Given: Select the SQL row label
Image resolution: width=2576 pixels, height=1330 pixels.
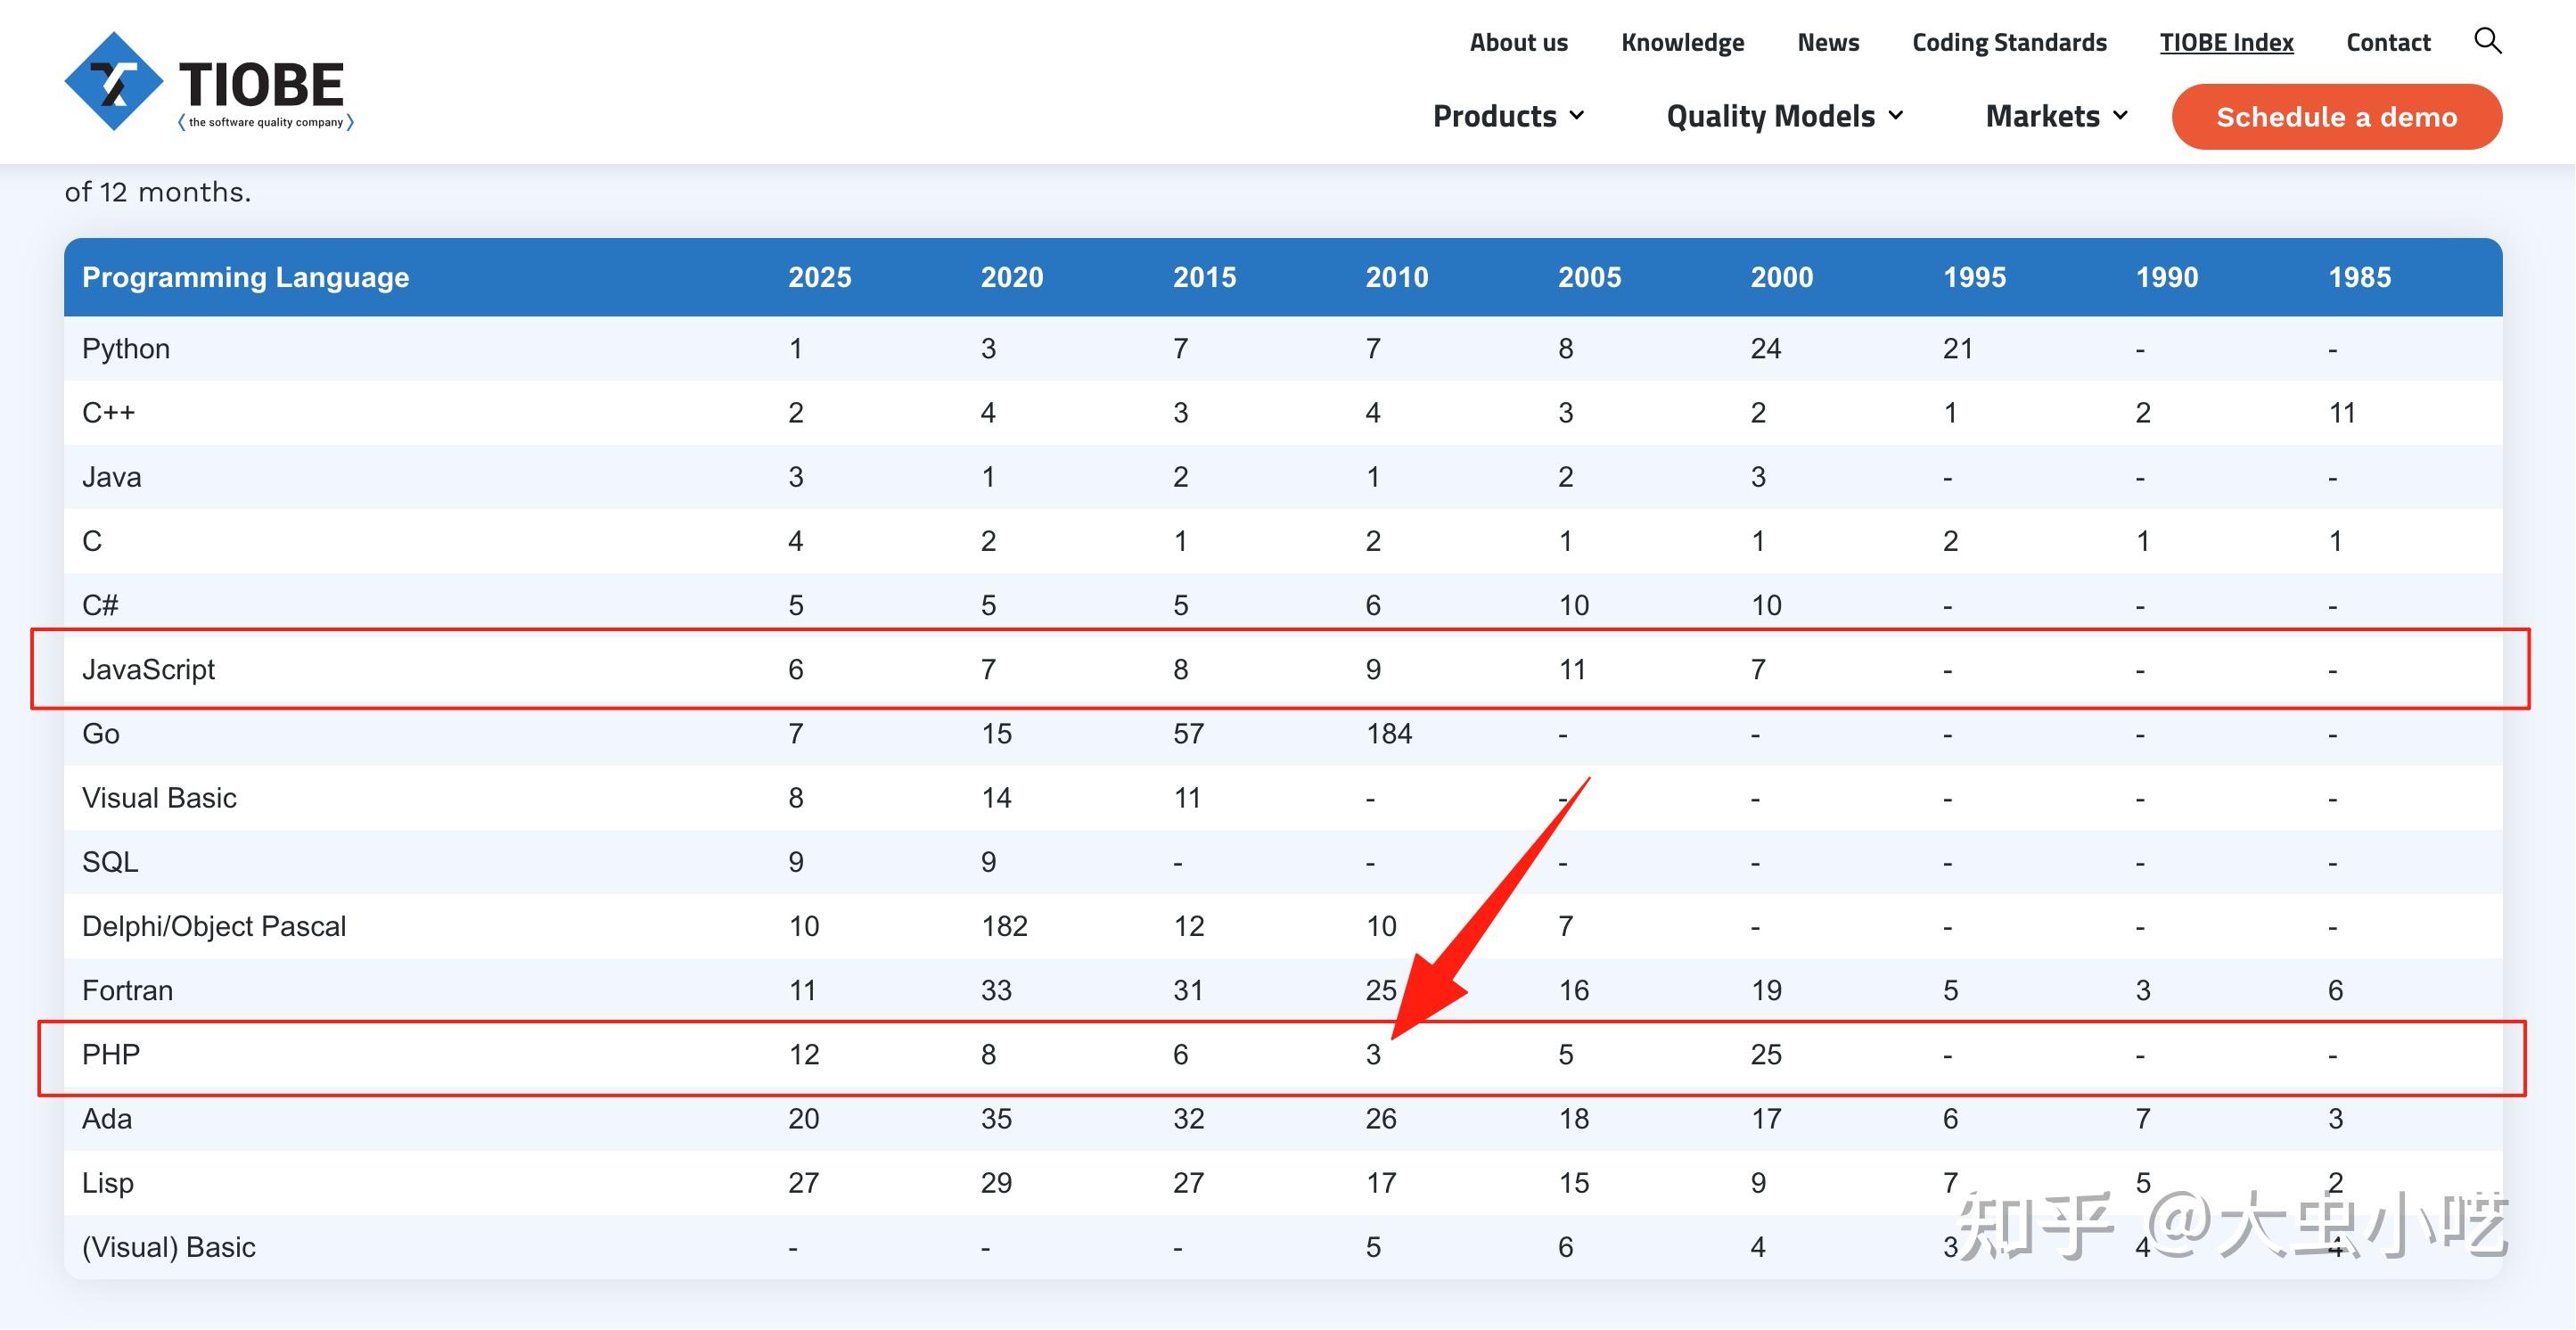Looking at the screenshot, I should pos(110,861).
